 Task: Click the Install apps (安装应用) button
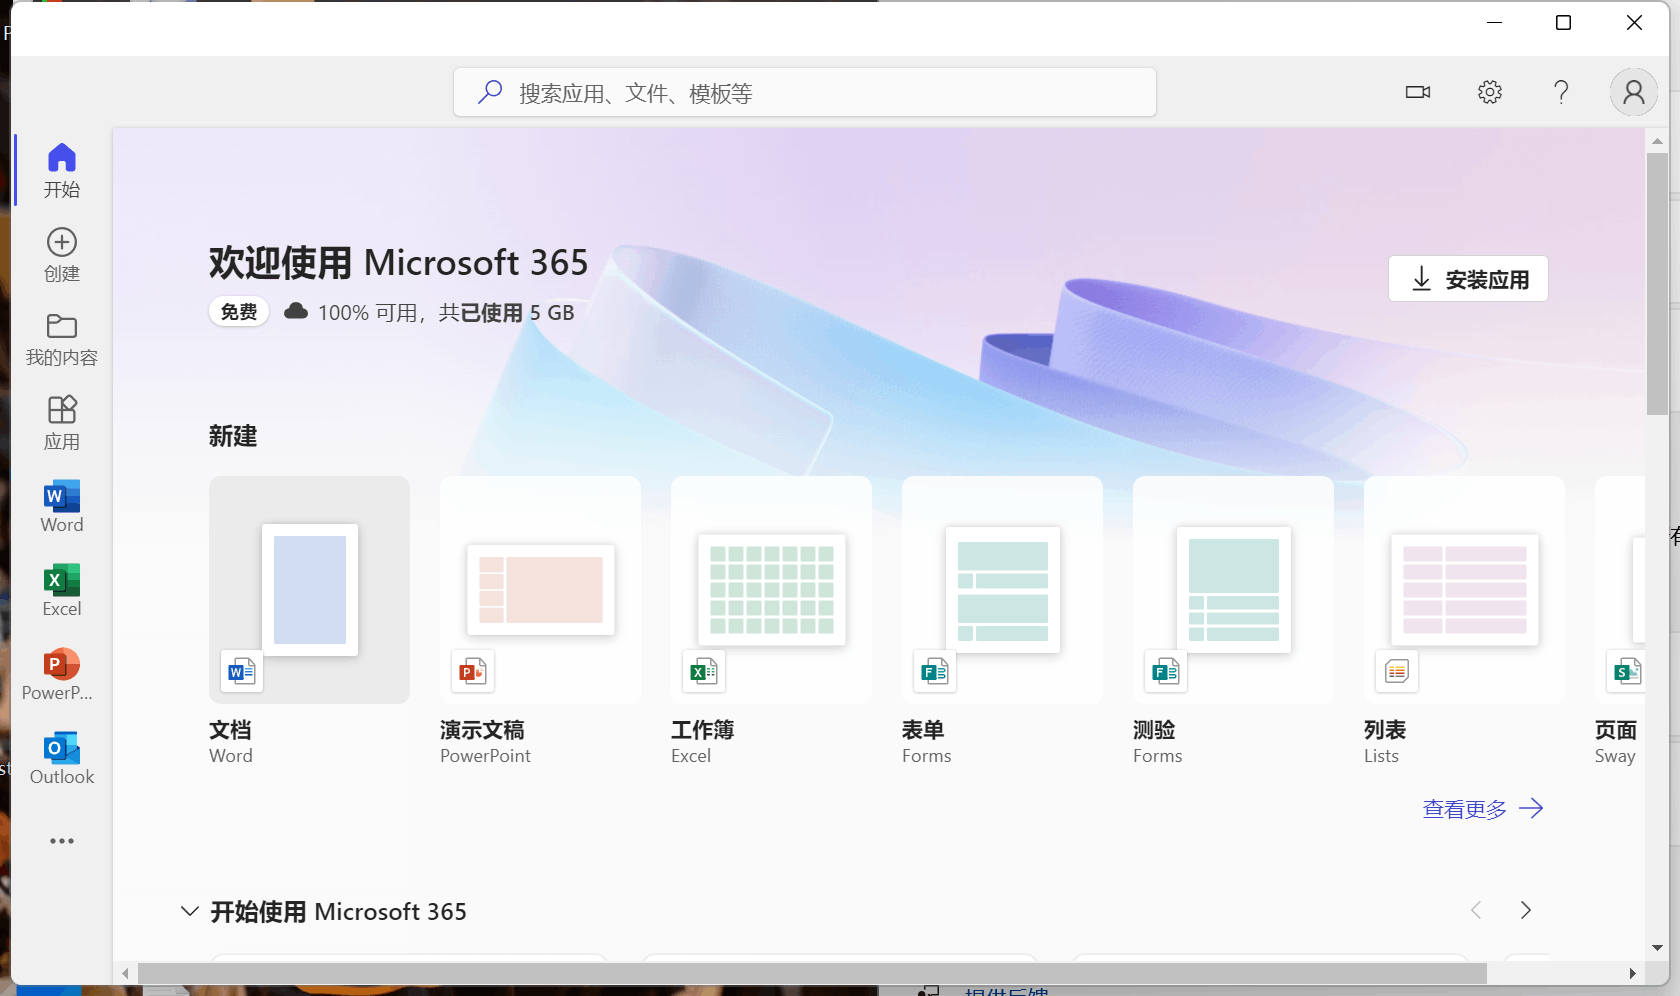(1468, 279)
